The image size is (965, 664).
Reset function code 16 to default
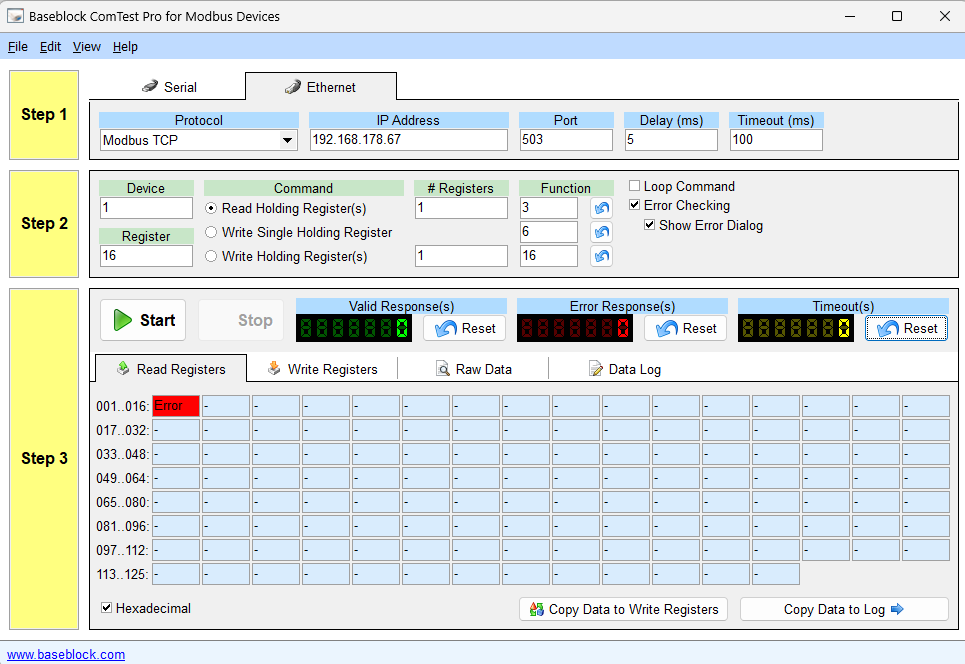[x=601, y=256]
